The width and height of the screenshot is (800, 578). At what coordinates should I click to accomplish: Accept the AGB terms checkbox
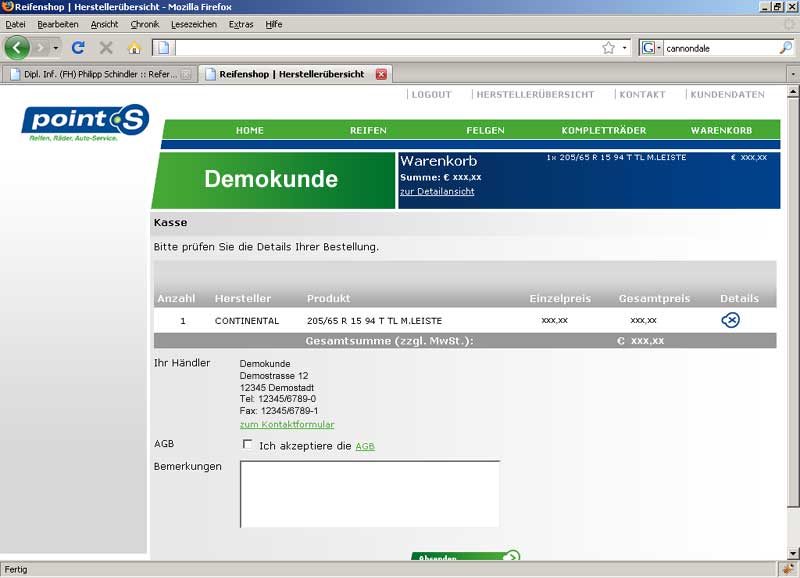(247, 445)
